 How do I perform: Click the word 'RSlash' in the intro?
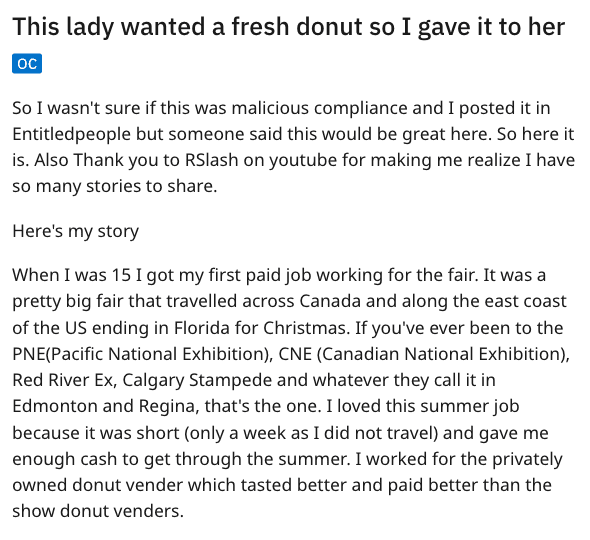click(x=211, y=160)
